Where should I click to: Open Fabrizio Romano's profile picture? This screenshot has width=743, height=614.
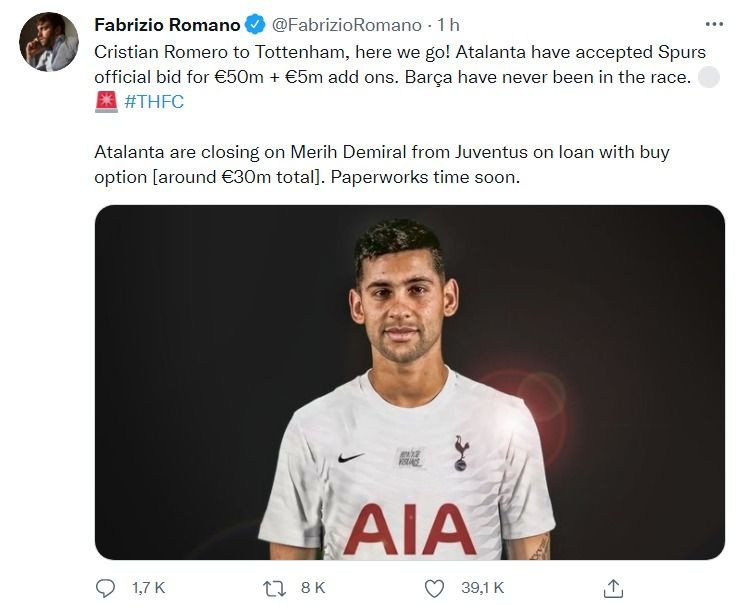coord(48,42)
